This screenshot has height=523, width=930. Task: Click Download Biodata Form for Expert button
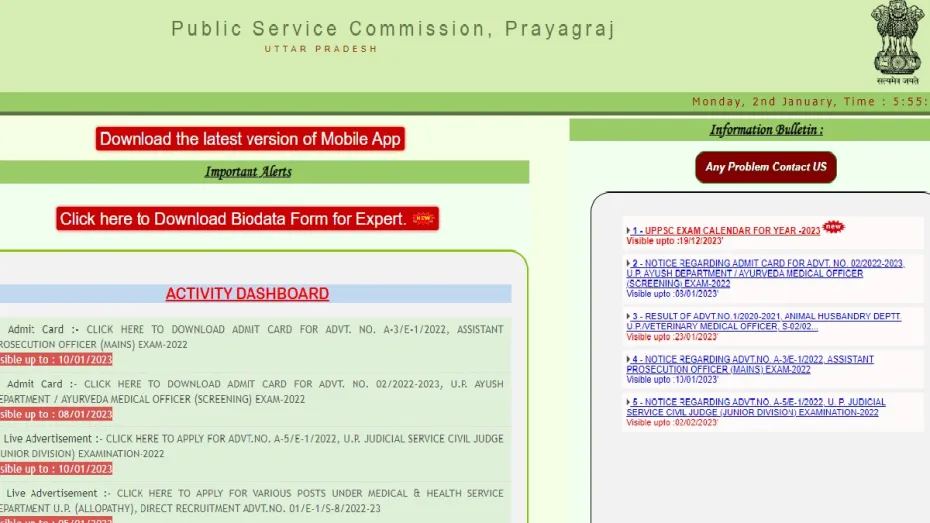click(x=247, y=219)
